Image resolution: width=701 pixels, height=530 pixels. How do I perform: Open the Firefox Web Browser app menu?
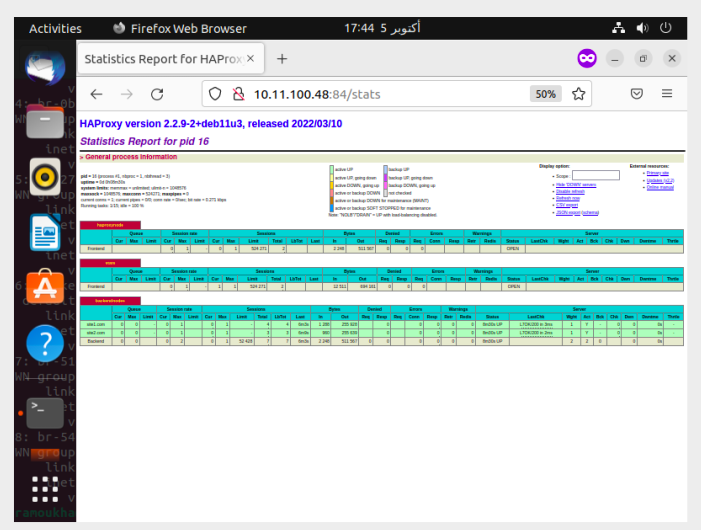click(179, 29)
